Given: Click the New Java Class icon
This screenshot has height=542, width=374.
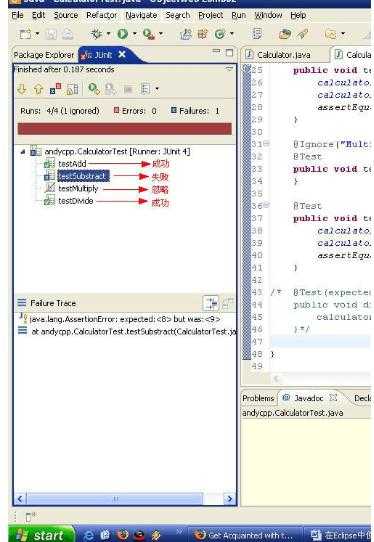Looking at the screenshot, I should pyautogui.click(x=219, y=34).
